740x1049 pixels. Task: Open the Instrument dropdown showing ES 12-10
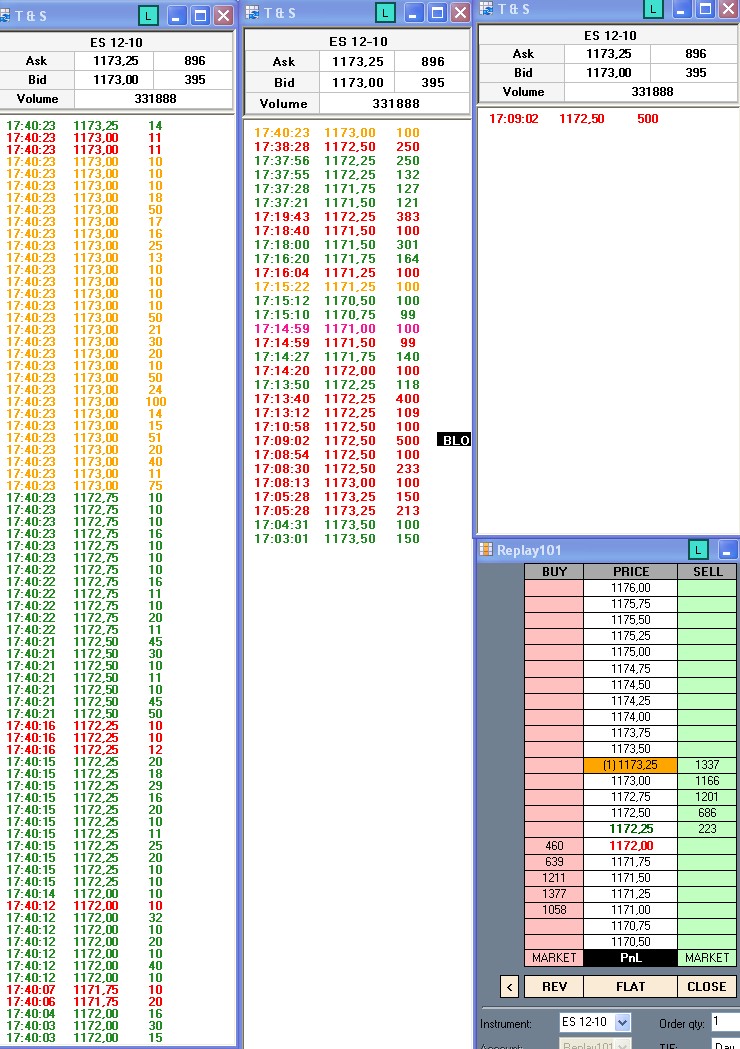coord(622,1022)
